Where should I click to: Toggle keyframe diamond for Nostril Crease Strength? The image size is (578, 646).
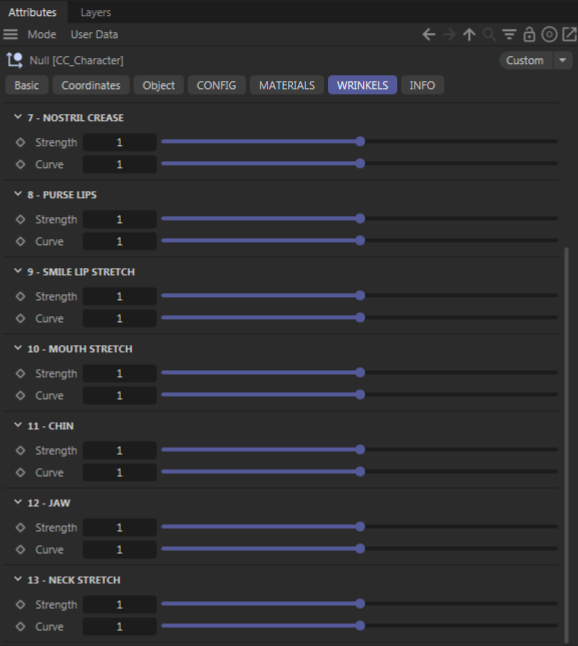[20, 143]
